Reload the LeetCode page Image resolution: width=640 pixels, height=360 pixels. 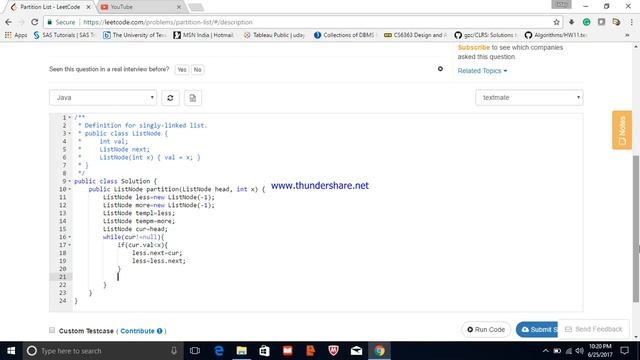pyautogui.click(x=35, y=22)
